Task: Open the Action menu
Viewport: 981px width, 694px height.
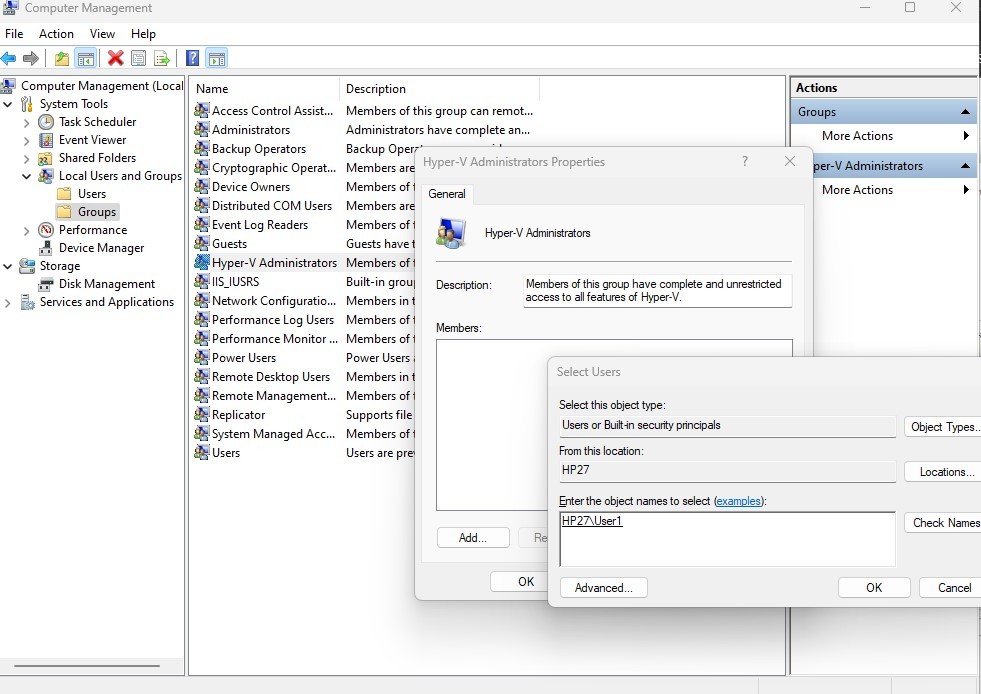Action: (56, 34)
